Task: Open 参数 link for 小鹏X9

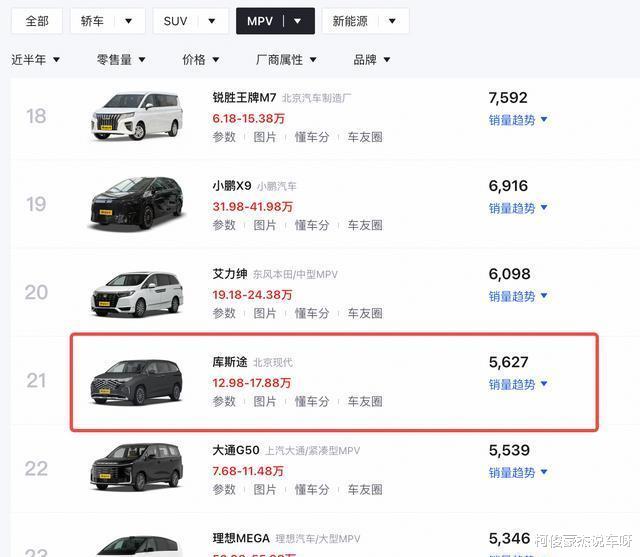Action: [224, 225]
